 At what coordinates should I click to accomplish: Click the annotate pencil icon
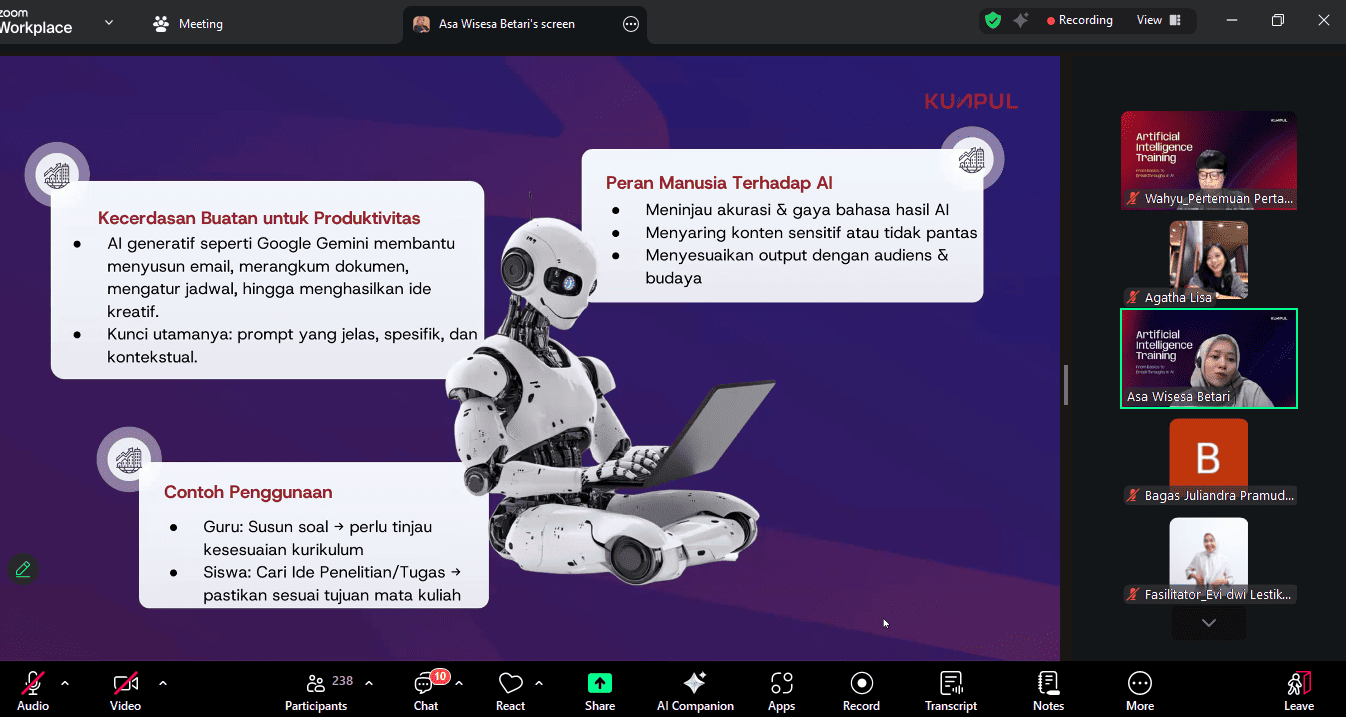(x=23, y=569)
